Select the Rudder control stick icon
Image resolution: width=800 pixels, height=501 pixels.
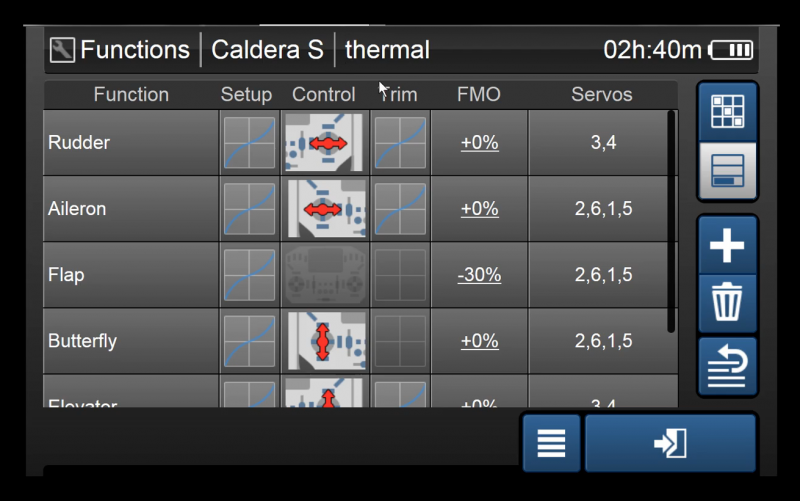325,143
